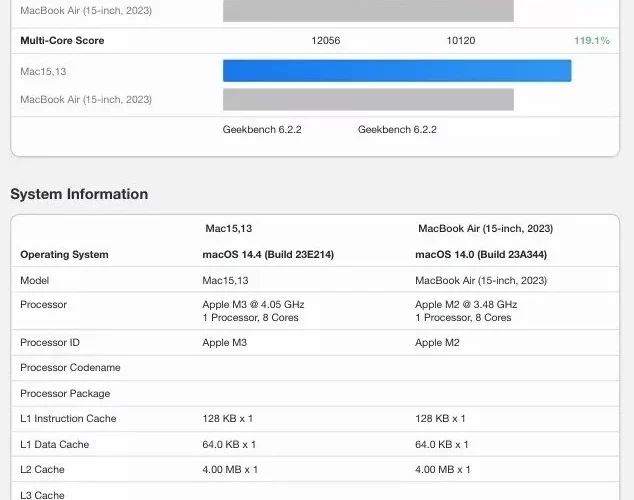
Task: Click the gray MacBook Air multi-core bar
Action: click(368, 99)
